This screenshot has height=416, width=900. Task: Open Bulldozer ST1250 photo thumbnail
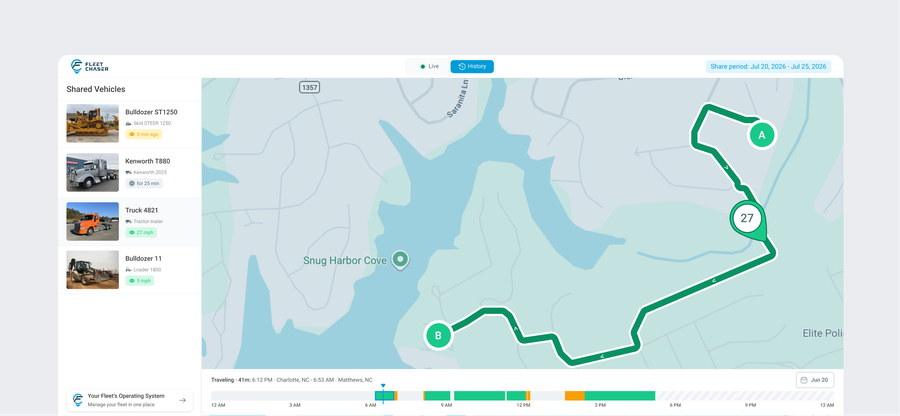(92, 123)
